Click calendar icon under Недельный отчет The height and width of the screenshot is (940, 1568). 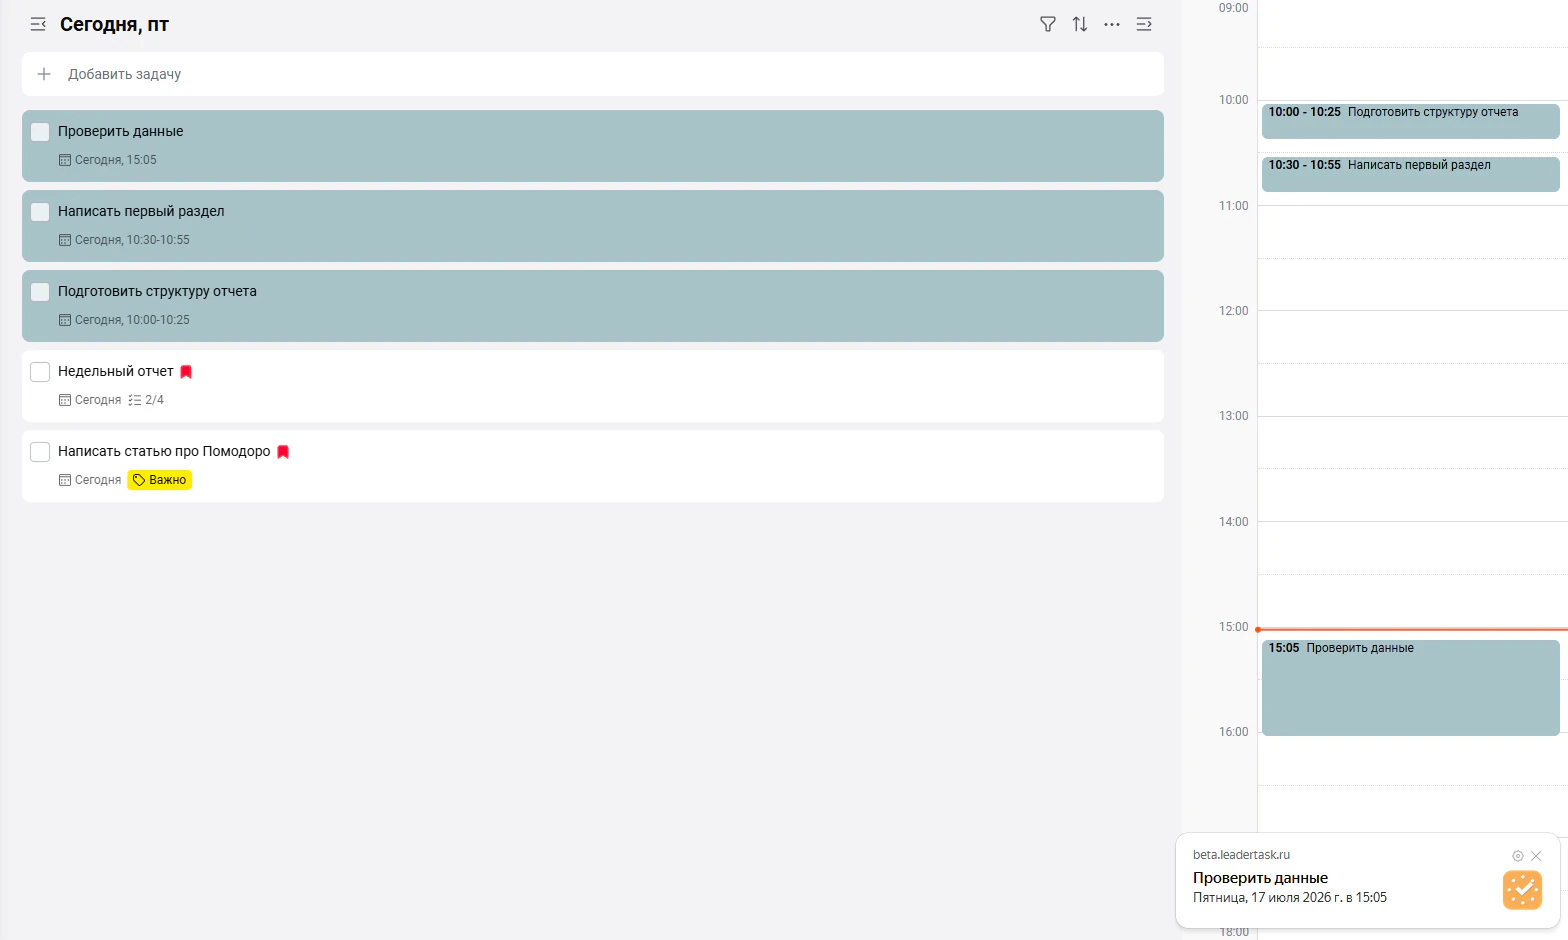[x=65, y=400]
